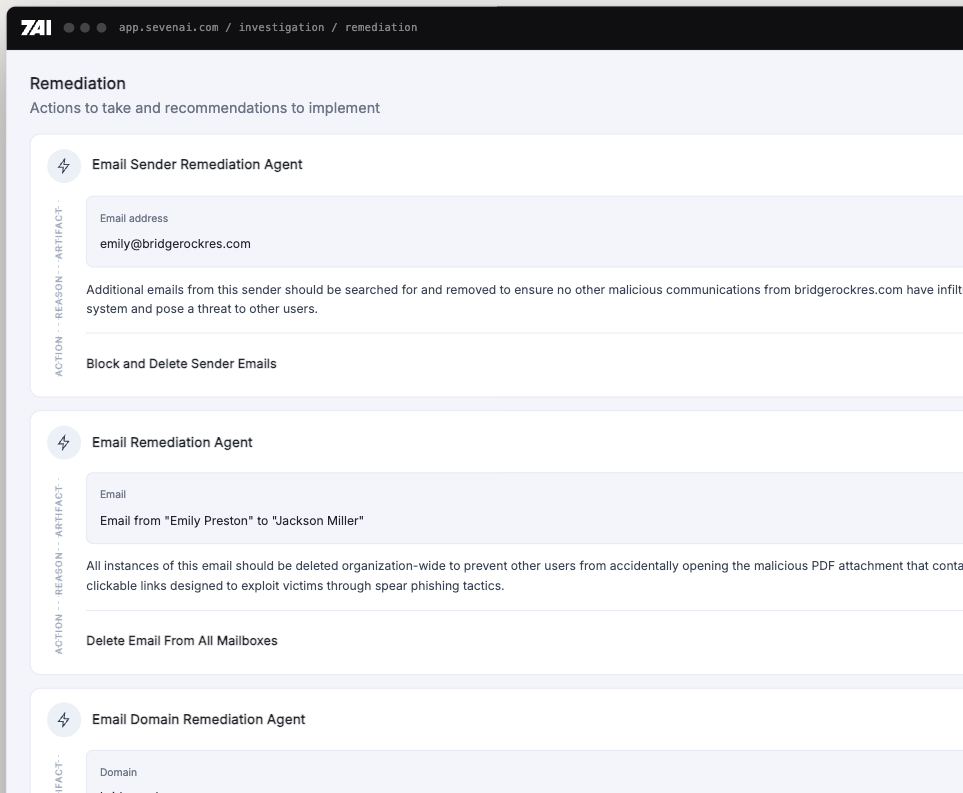963x793 pixels.
Task: Open 'remediation' in the URL breadcrumb
Action: (x=381, y=28)
